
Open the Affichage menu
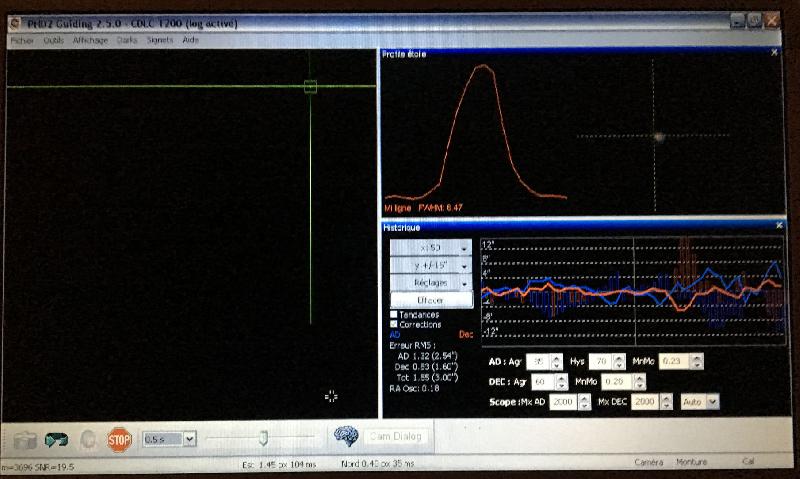(x=90, y=40)
